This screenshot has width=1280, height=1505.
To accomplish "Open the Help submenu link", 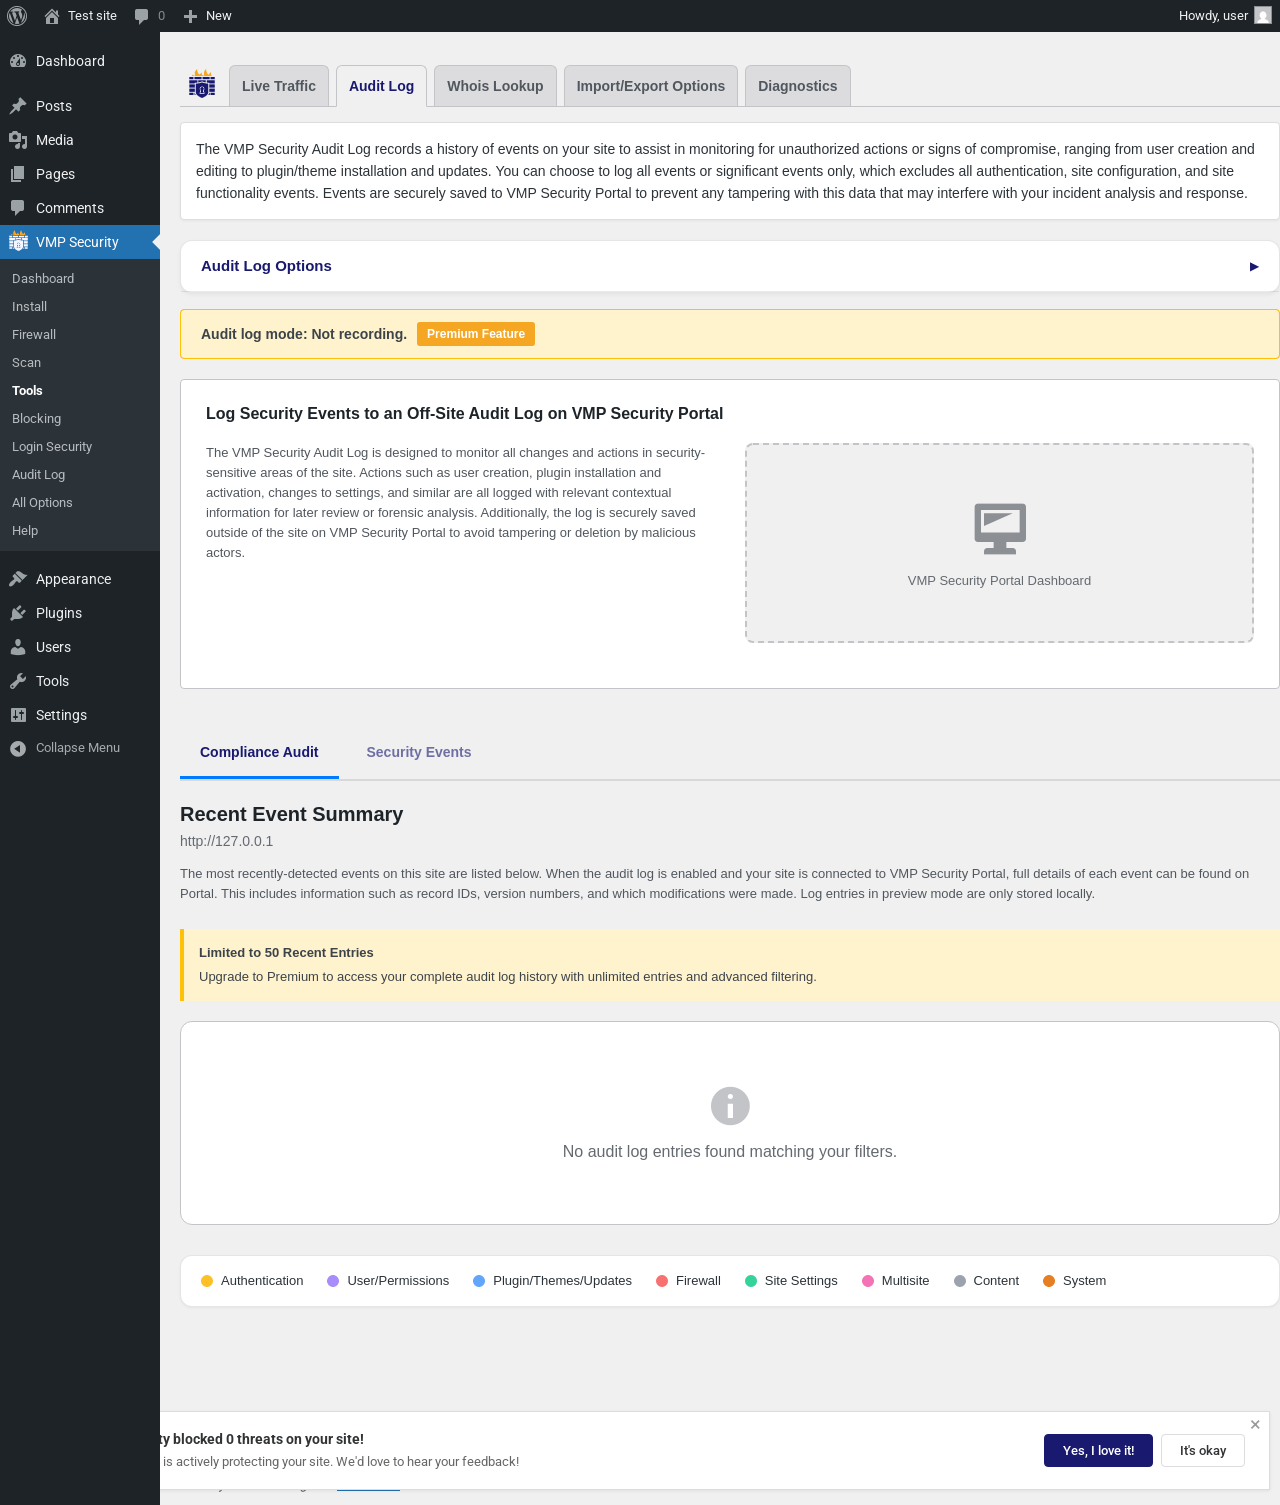I will [25, 531].
